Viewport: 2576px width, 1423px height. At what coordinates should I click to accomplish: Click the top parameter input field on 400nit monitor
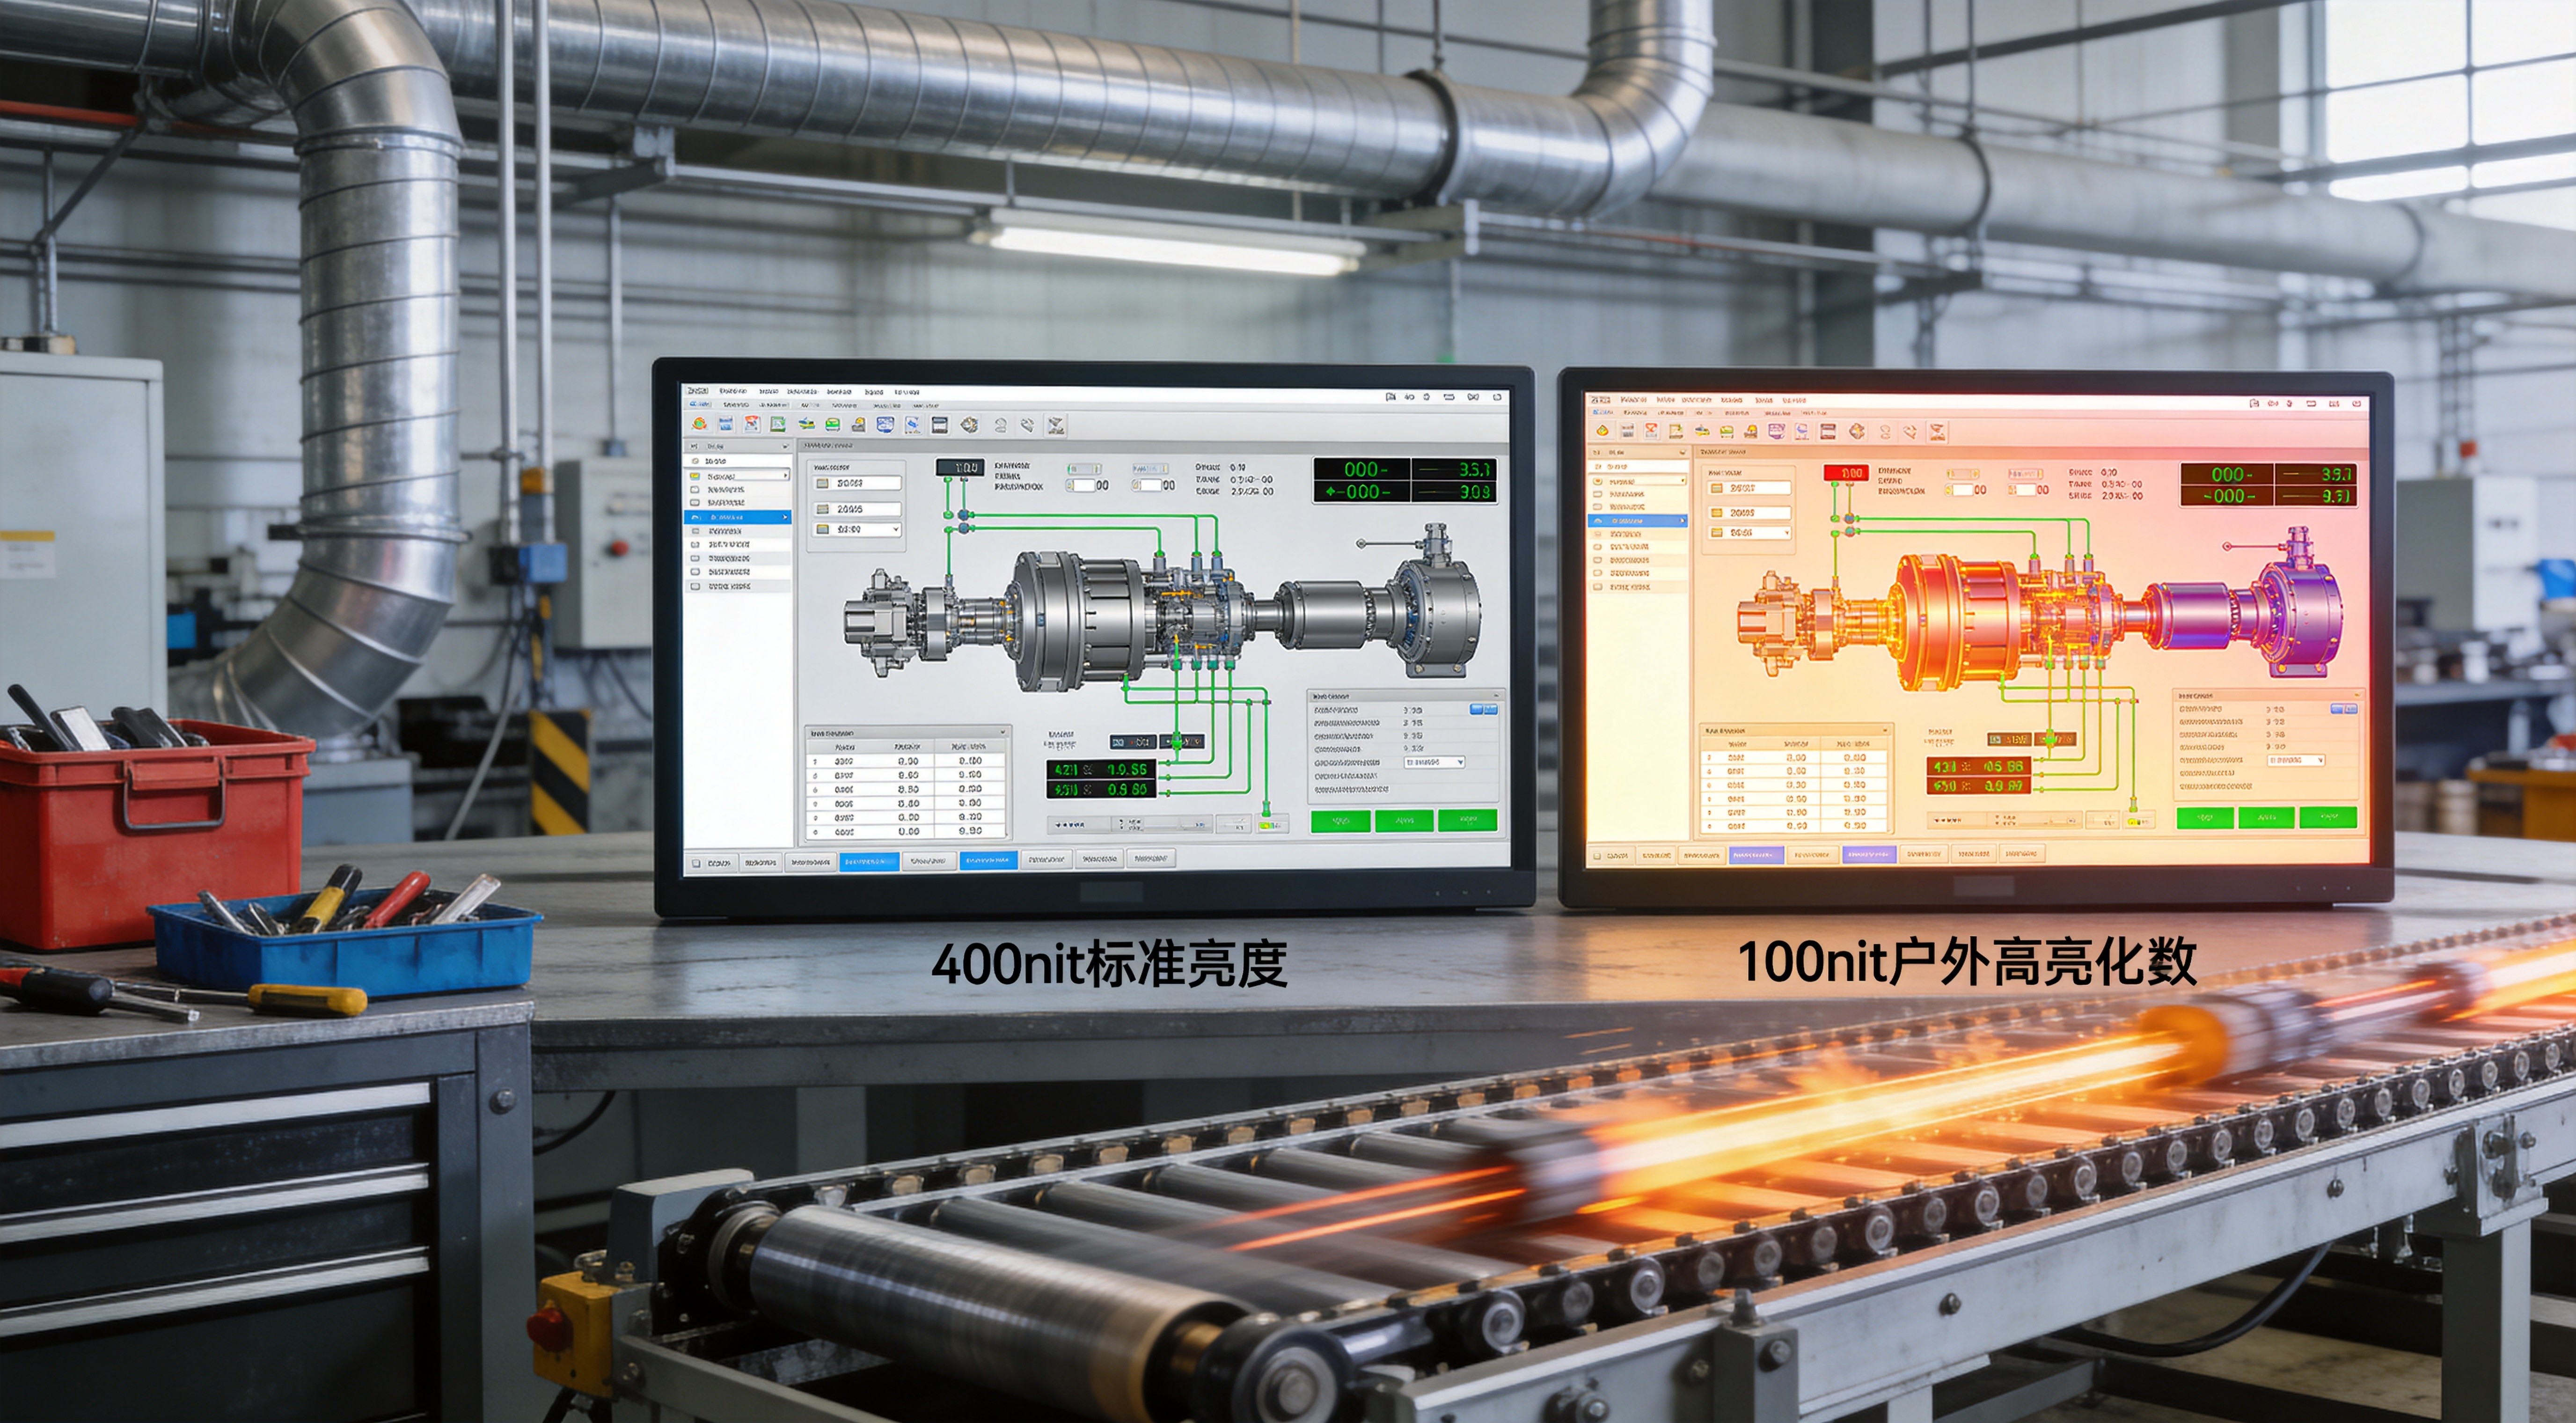(x=859, y=484)
